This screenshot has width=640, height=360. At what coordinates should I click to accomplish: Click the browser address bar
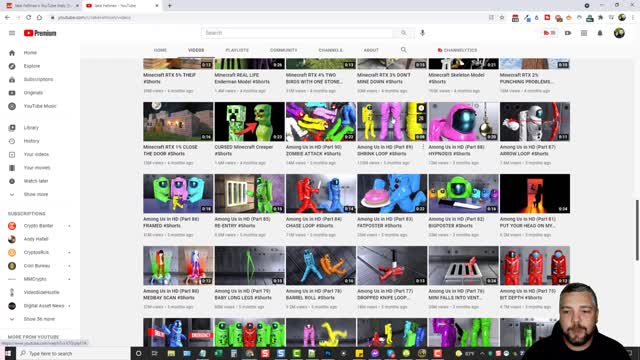pyautogui.click(x=269, y=18)
